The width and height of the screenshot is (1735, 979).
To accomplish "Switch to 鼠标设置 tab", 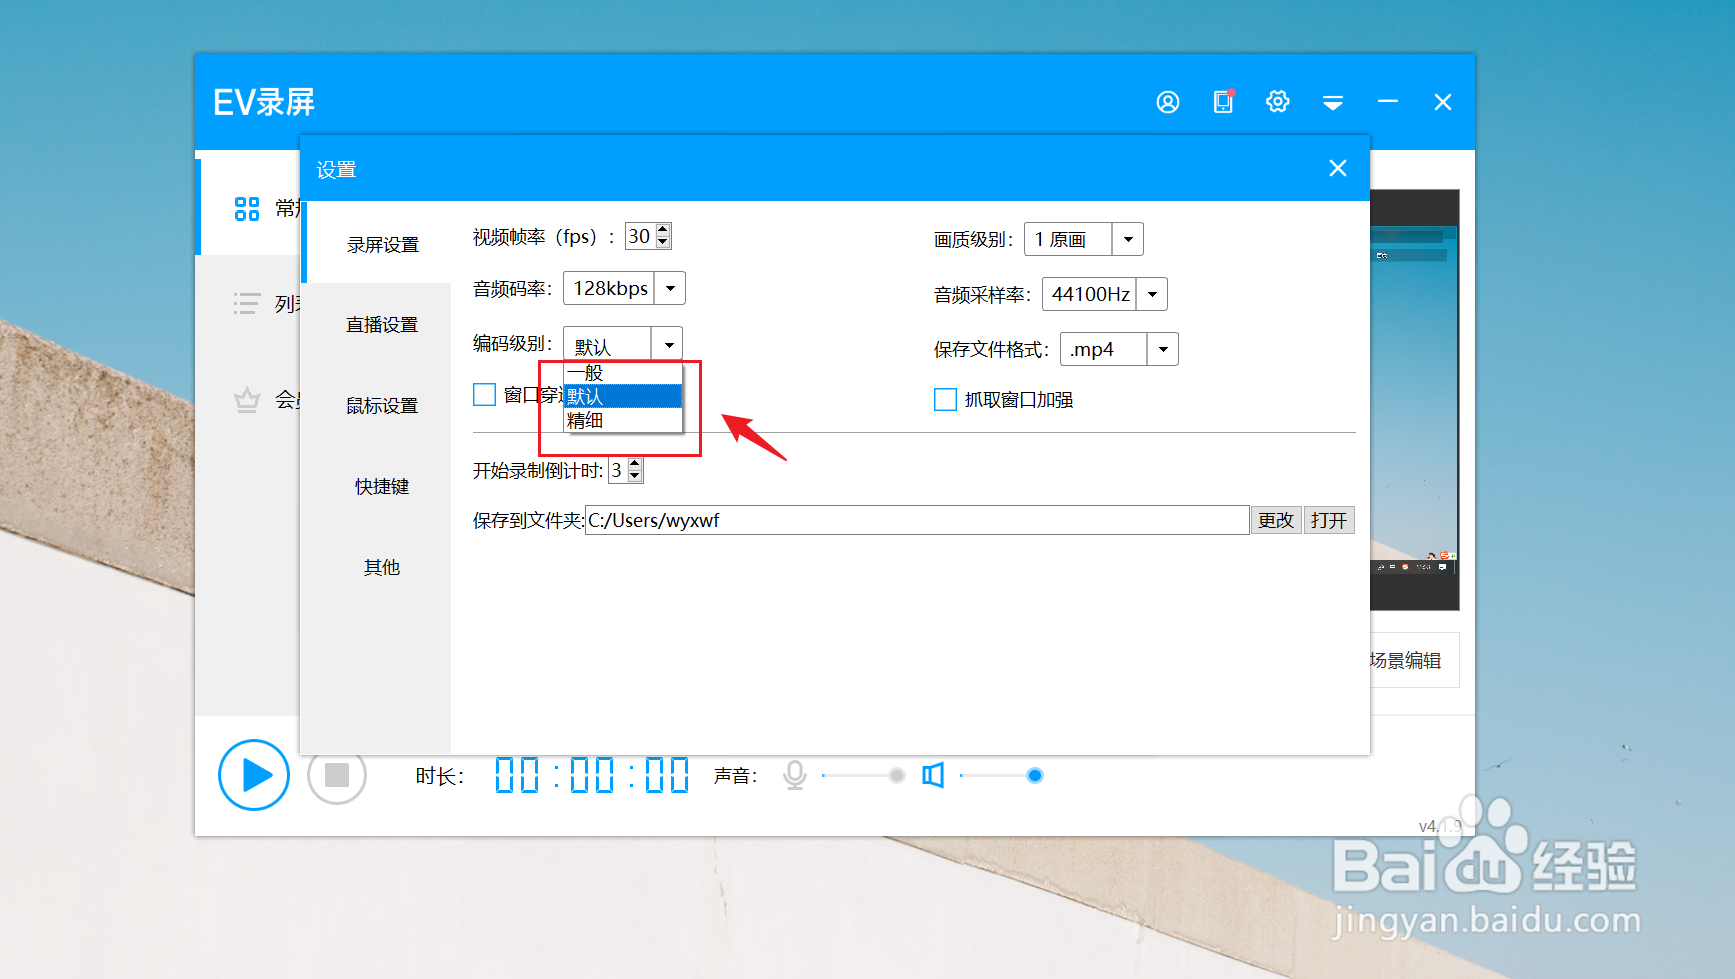I will pos(382,406).
